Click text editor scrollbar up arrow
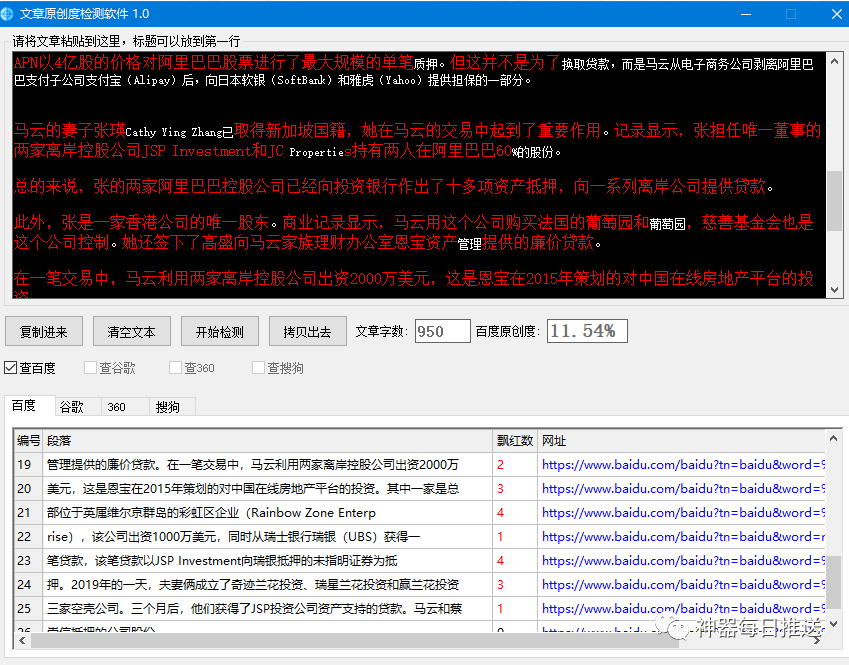 coord(834,61)
